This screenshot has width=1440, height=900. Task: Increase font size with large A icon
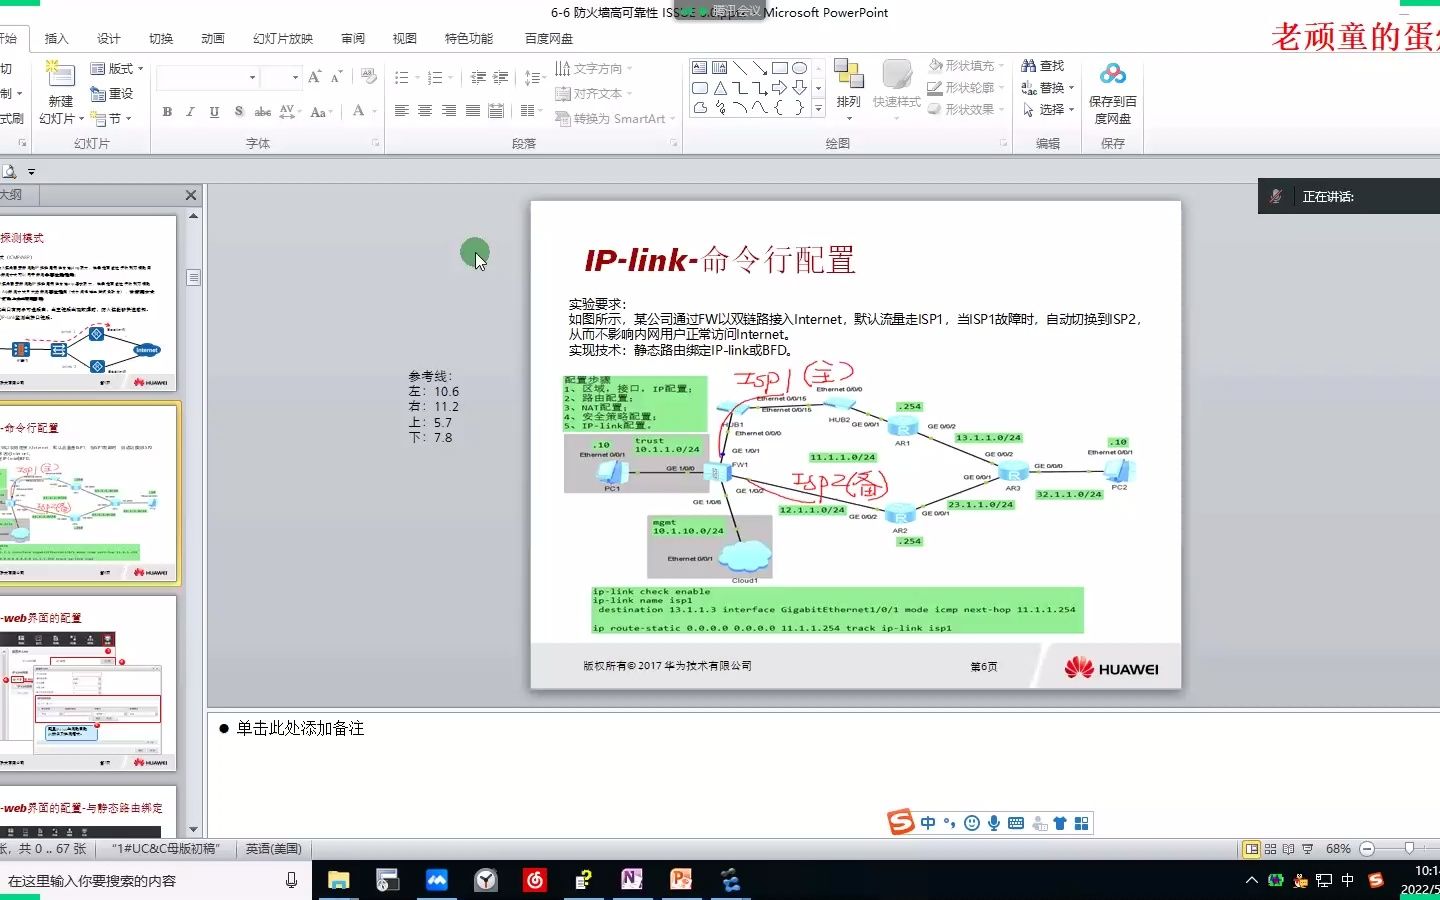click(x=315, y=77)
